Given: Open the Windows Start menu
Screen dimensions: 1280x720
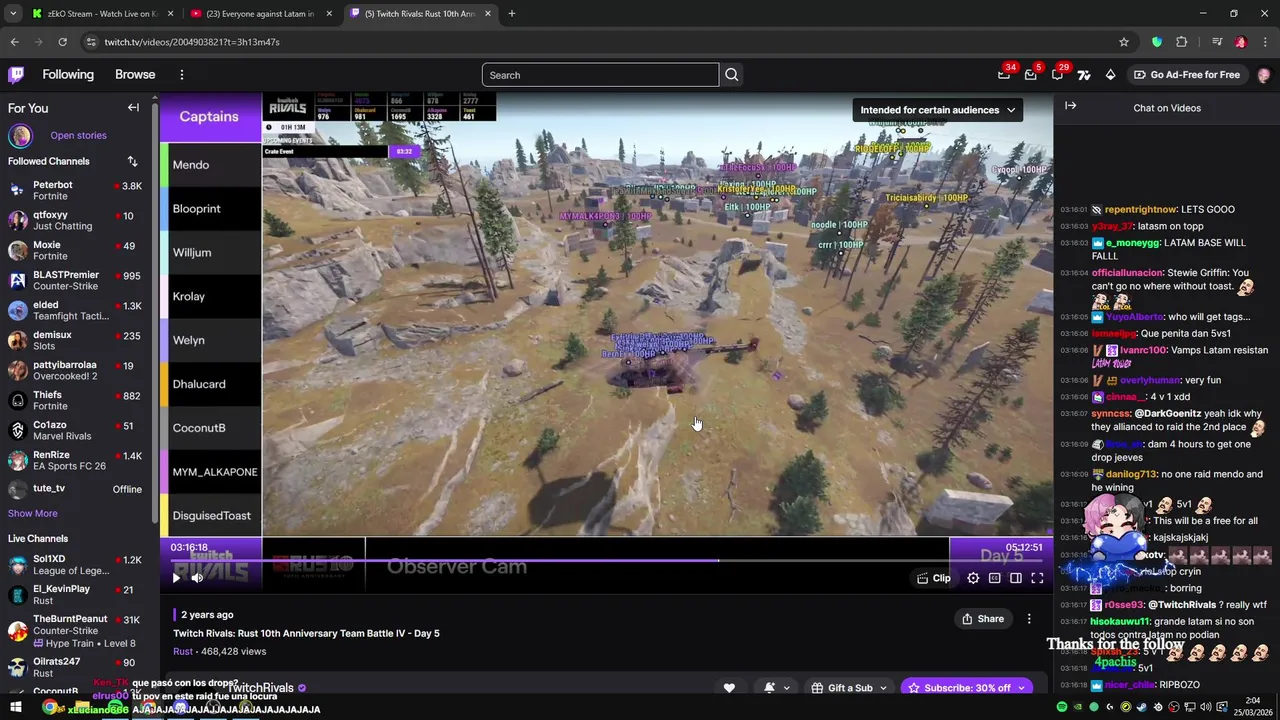Looking at the screenshot, I should [15, 708].
